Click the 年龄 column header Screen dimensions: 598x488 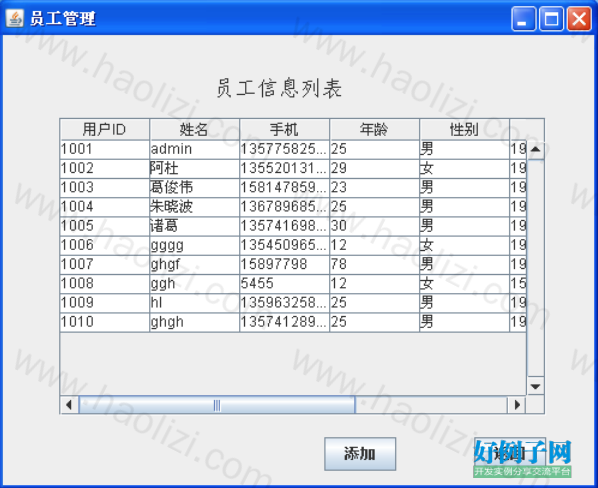(x=375, y=130)
